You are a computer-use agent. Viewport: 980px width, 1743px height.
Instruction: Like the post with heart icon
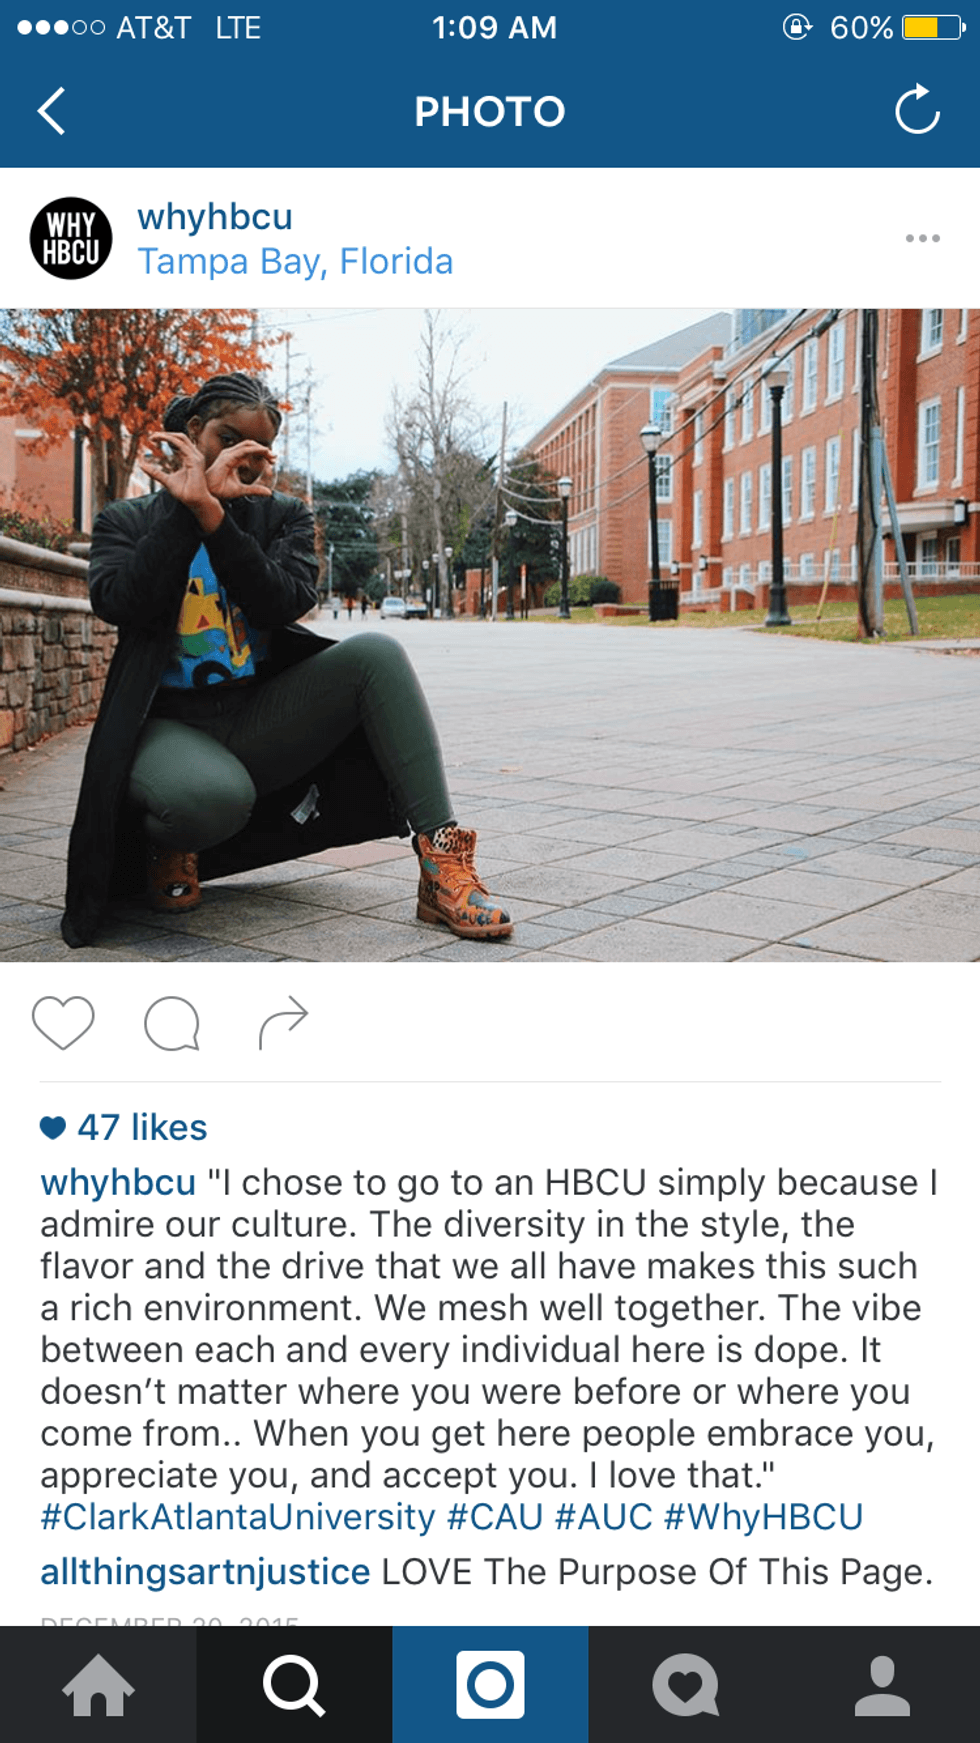pos(63,1023)
